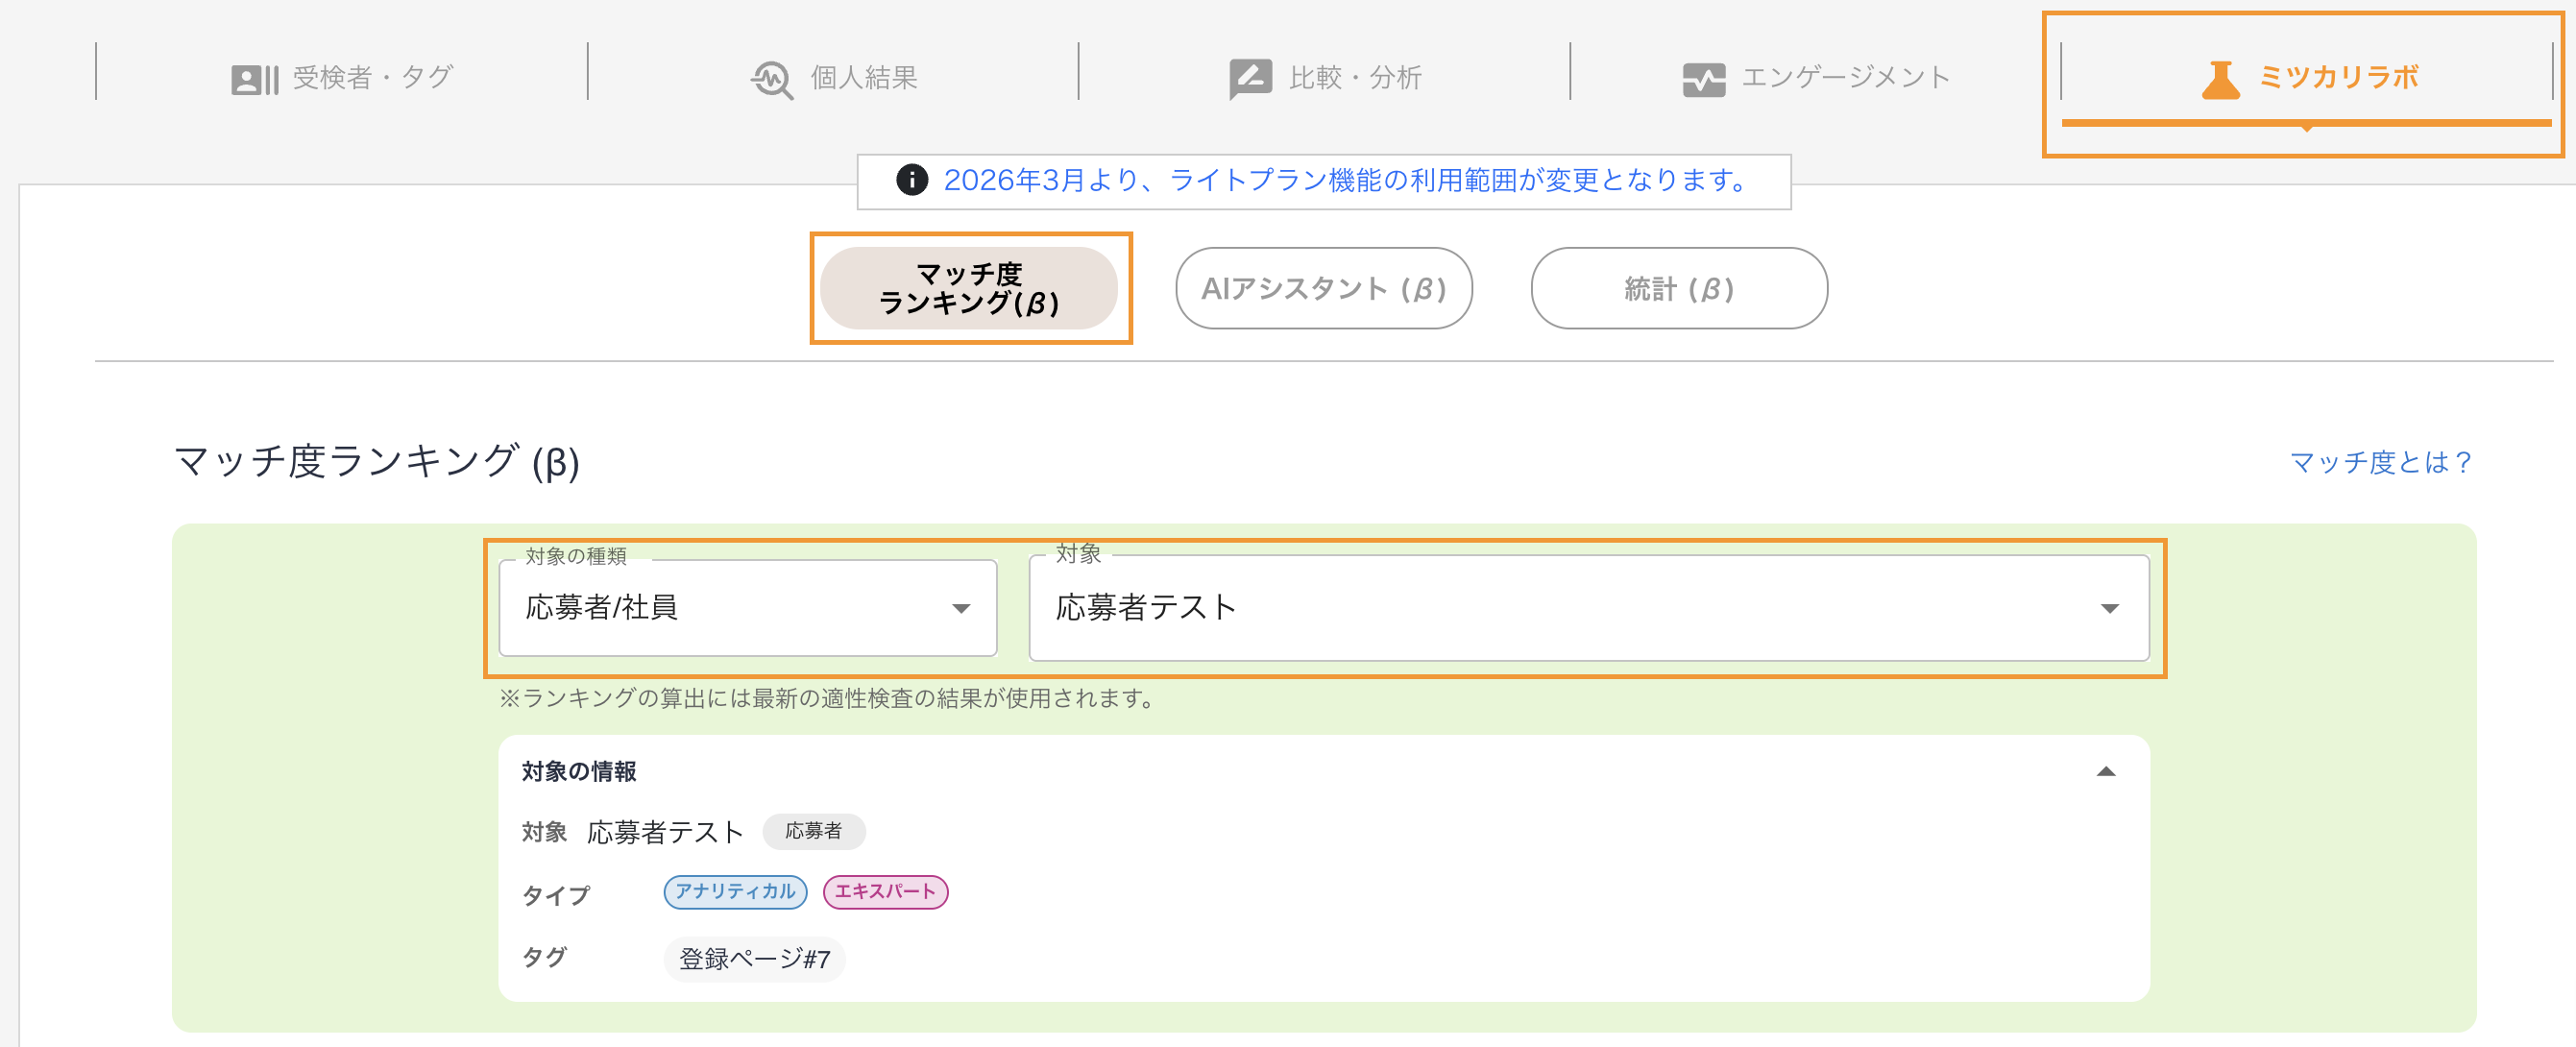Open the 対象の種類 dropdown arrow

(x=961, y=608)
